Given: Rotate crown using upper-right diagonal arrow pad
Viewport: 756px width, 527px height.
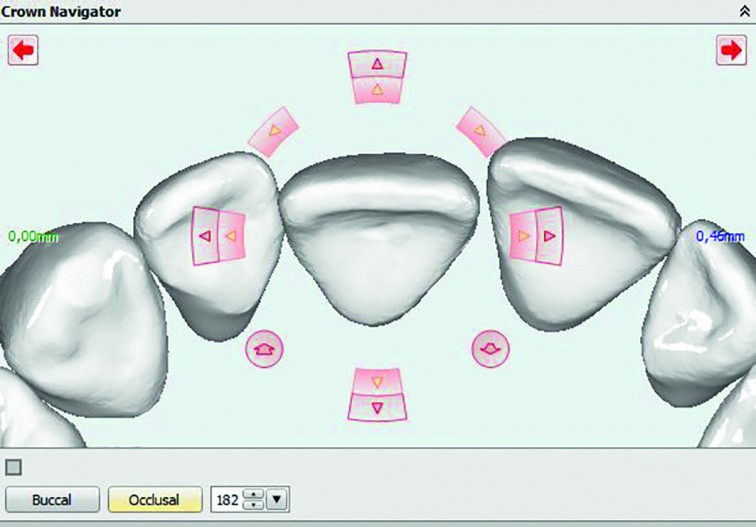Looking at the screenshot, I should coord(480,131).
